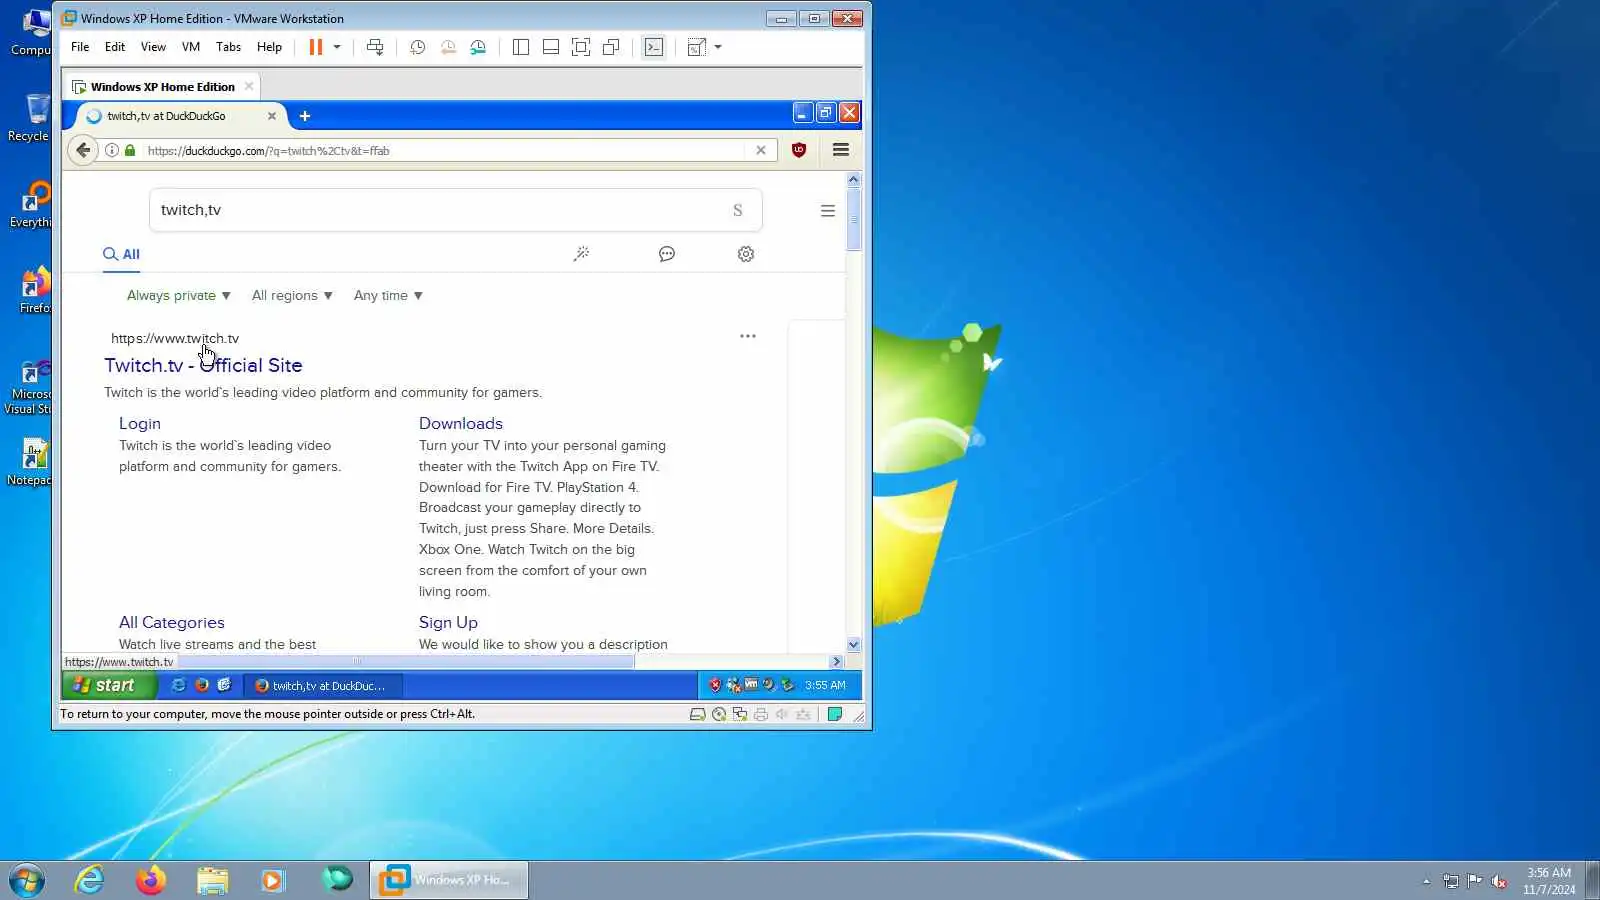Launch Firefox from XP quick launch
Viewport: 1600px width, 900px height.
click(x=201, y=685)
